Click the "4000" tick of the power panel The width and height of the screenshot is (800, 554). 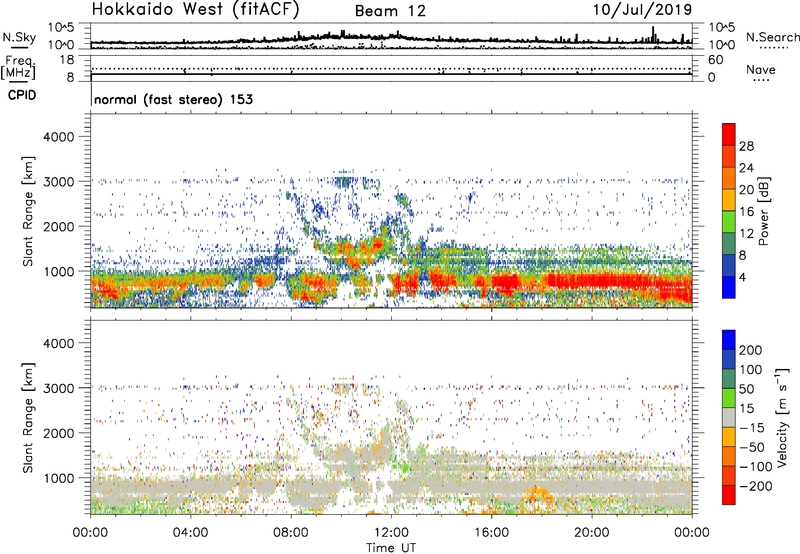click(58, 137)
